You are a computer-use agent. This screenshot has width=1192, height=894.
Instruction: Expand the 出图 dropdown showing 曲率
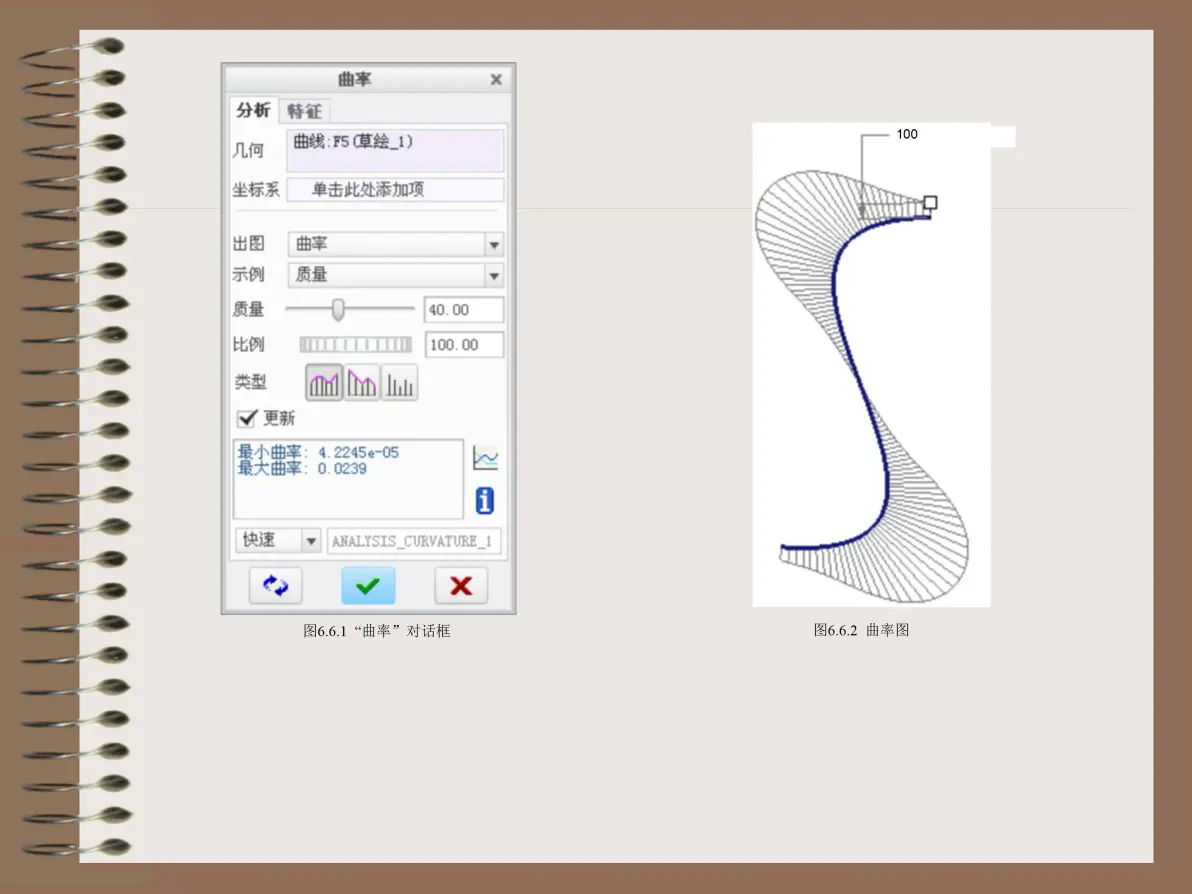(395, 244)
